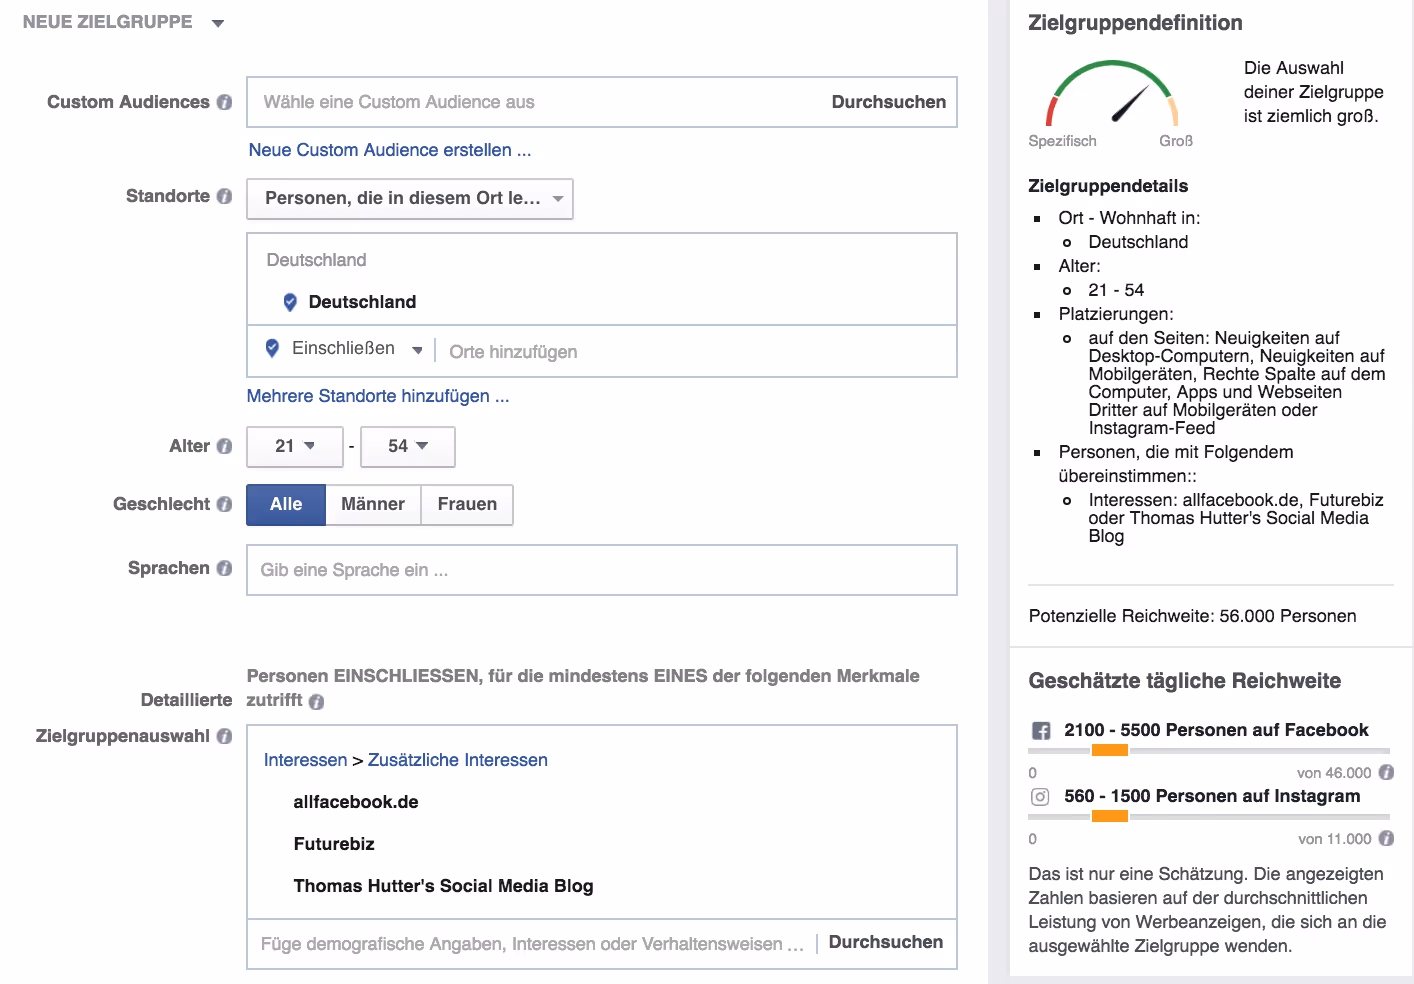The height and width of the screenshot is (984, 1414).
Task: Click 'Zielgruppendefinition' heading
Action: [1135, 23]
